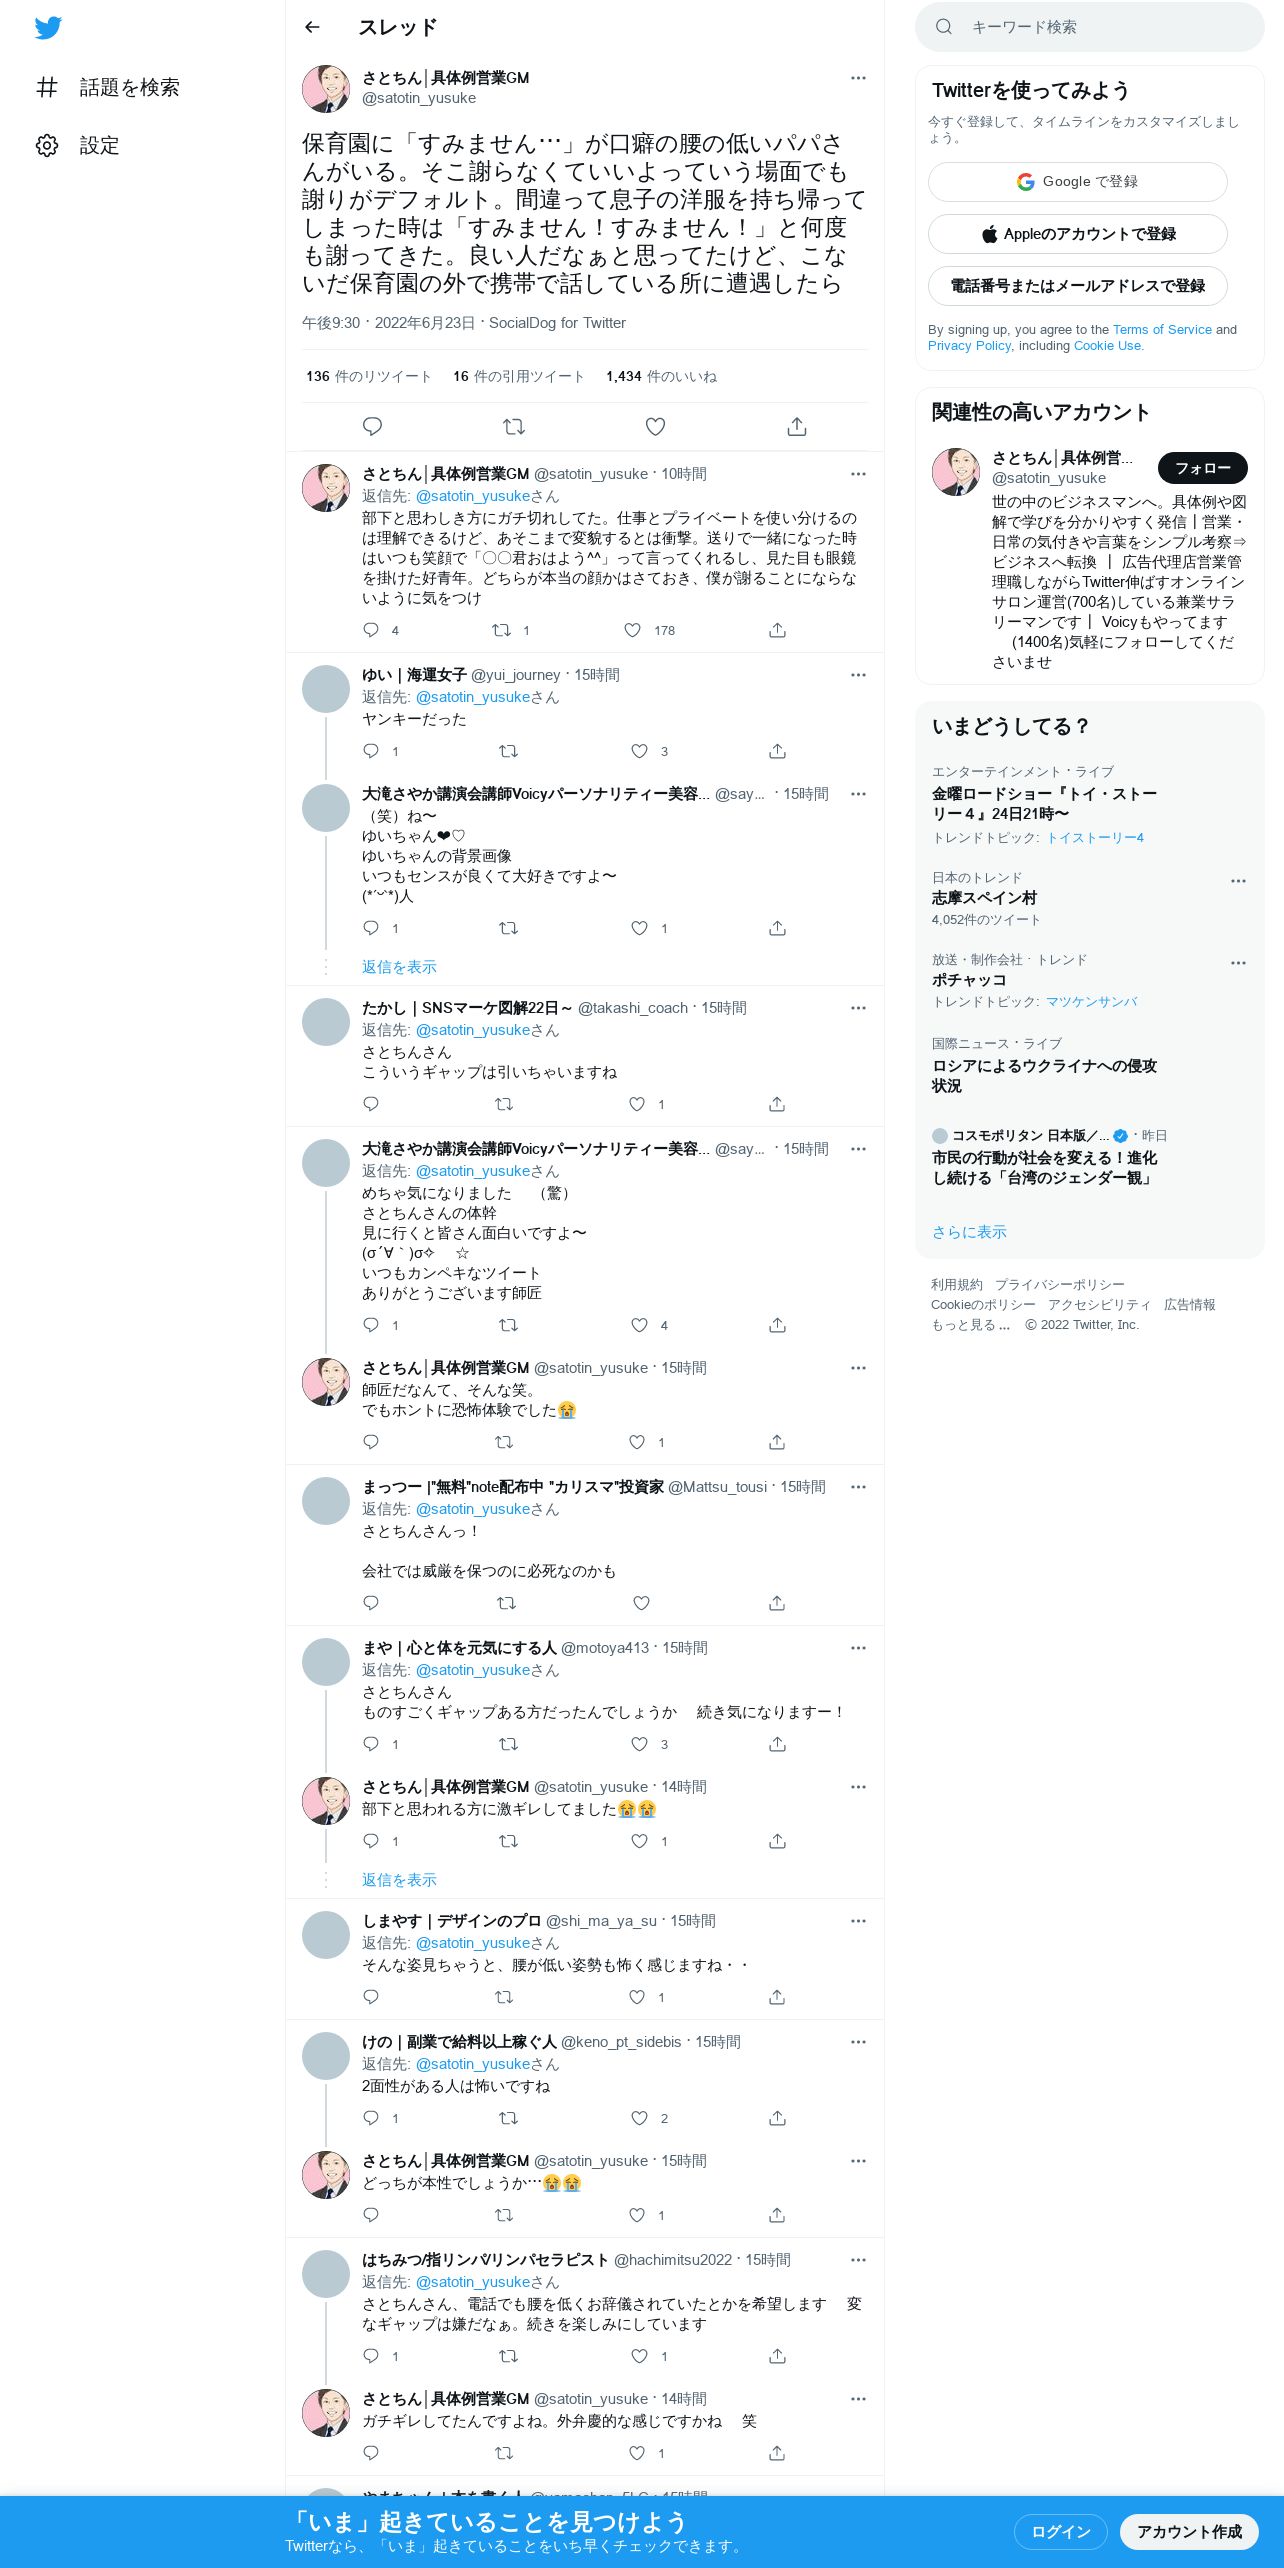
Task: Retweet the main tweet by さとちん
Action: pos(514,427)
